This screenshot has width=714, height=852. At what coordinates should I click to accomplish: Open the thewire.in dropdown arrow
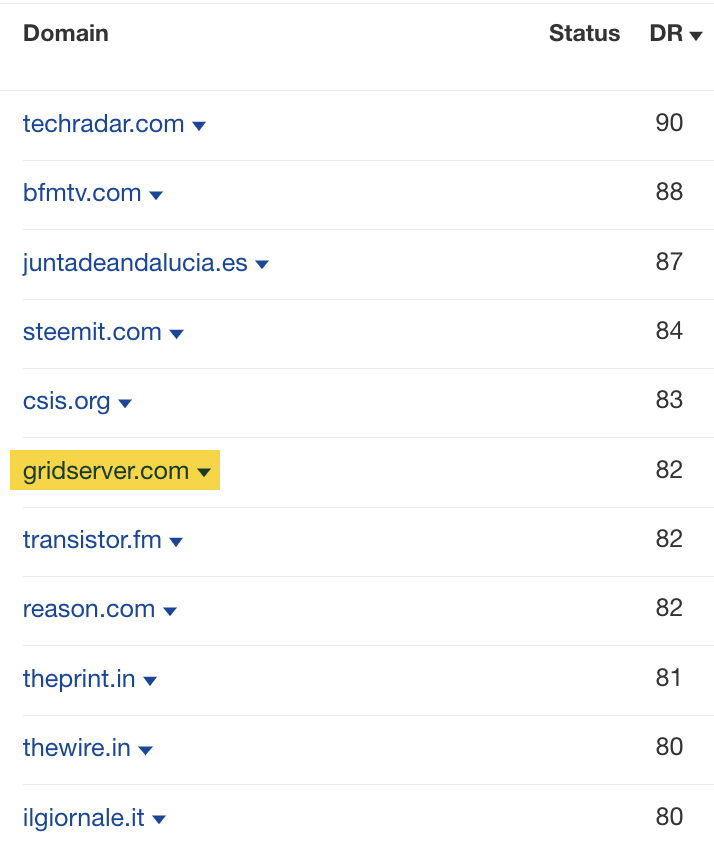[145, 750]
